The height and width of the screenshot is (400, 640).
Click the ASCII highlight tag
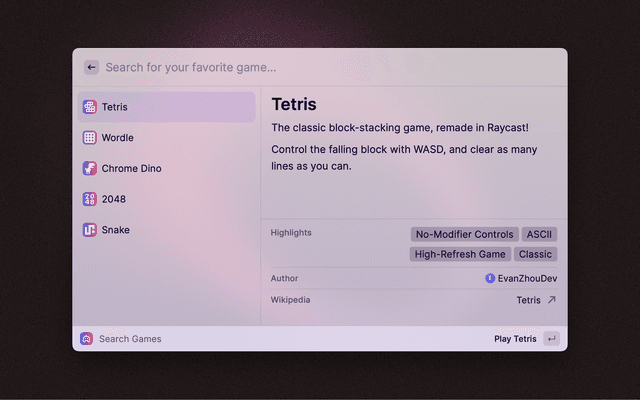tap(539, 234)
